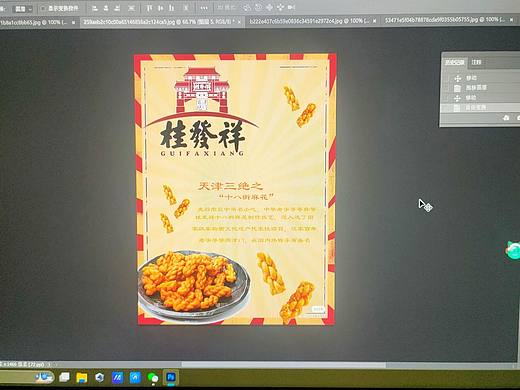Open the three-dots more align options
Image resolution: width=520 pixels, height=390 pixels.
(x=204, y=8)
